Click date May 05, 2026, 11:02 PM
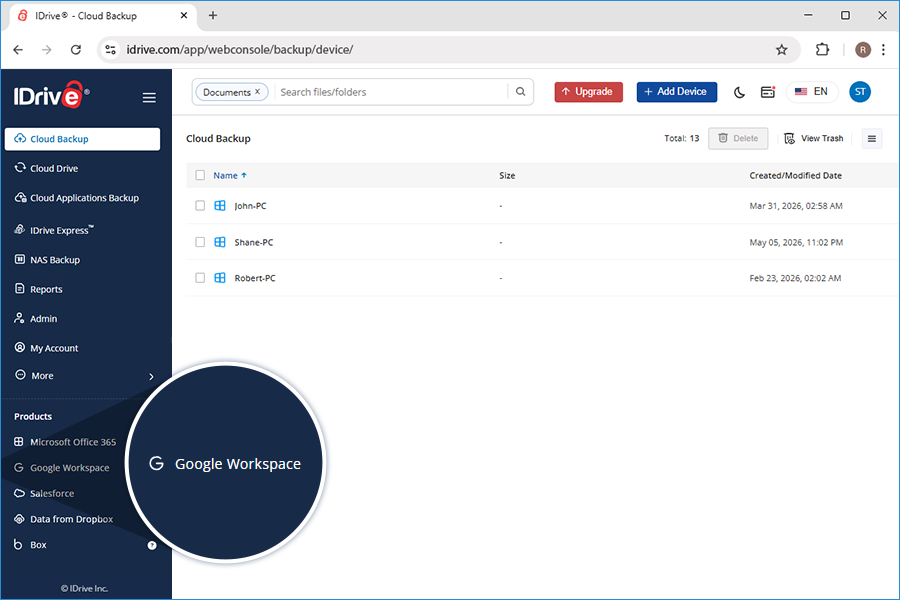Viewport: 900px width, 600px height. (796, 243)
